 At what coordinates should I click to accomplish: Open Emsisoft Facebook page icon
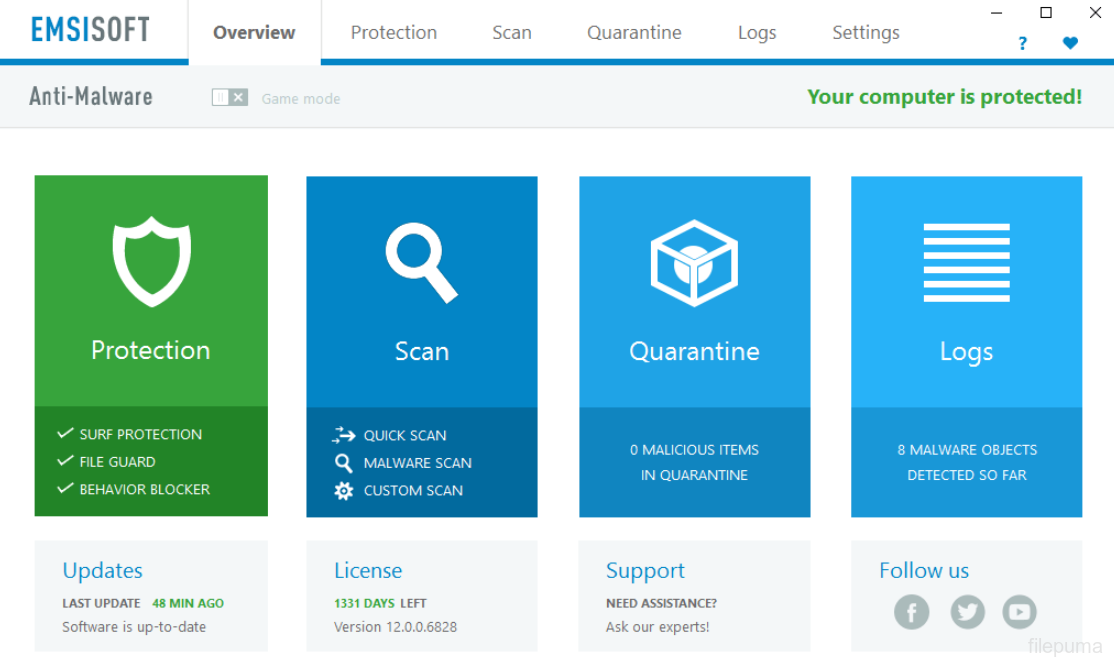(x=911, y=611)
